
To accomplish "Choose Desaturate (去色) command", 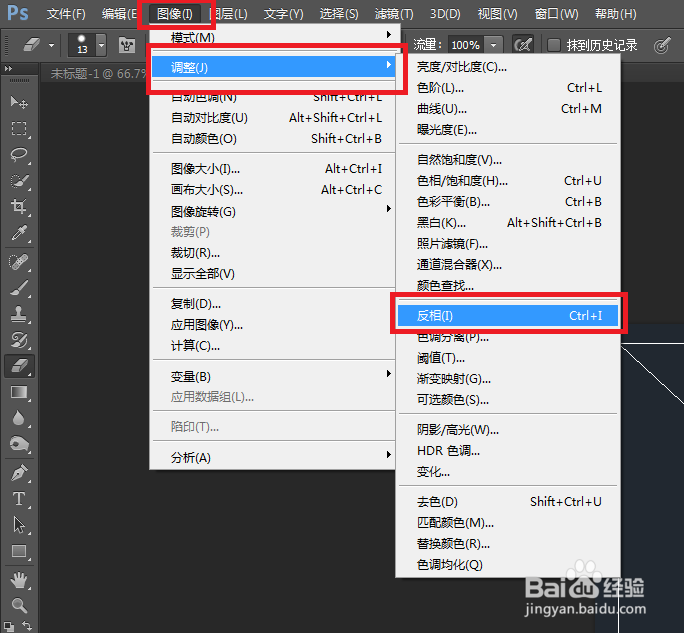I will click(508, 502).
